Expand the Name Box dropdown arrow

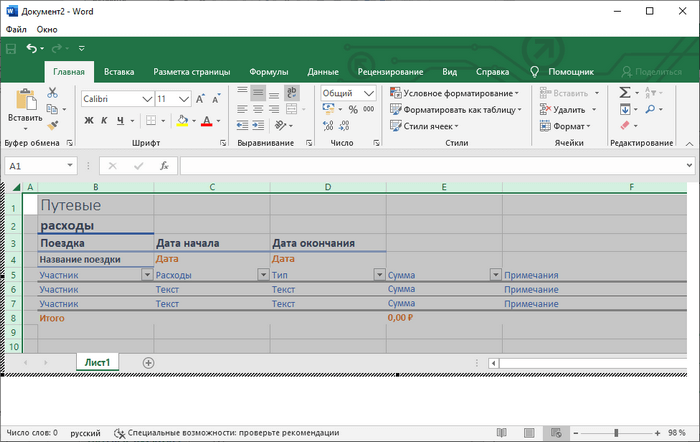coord(70,166)
